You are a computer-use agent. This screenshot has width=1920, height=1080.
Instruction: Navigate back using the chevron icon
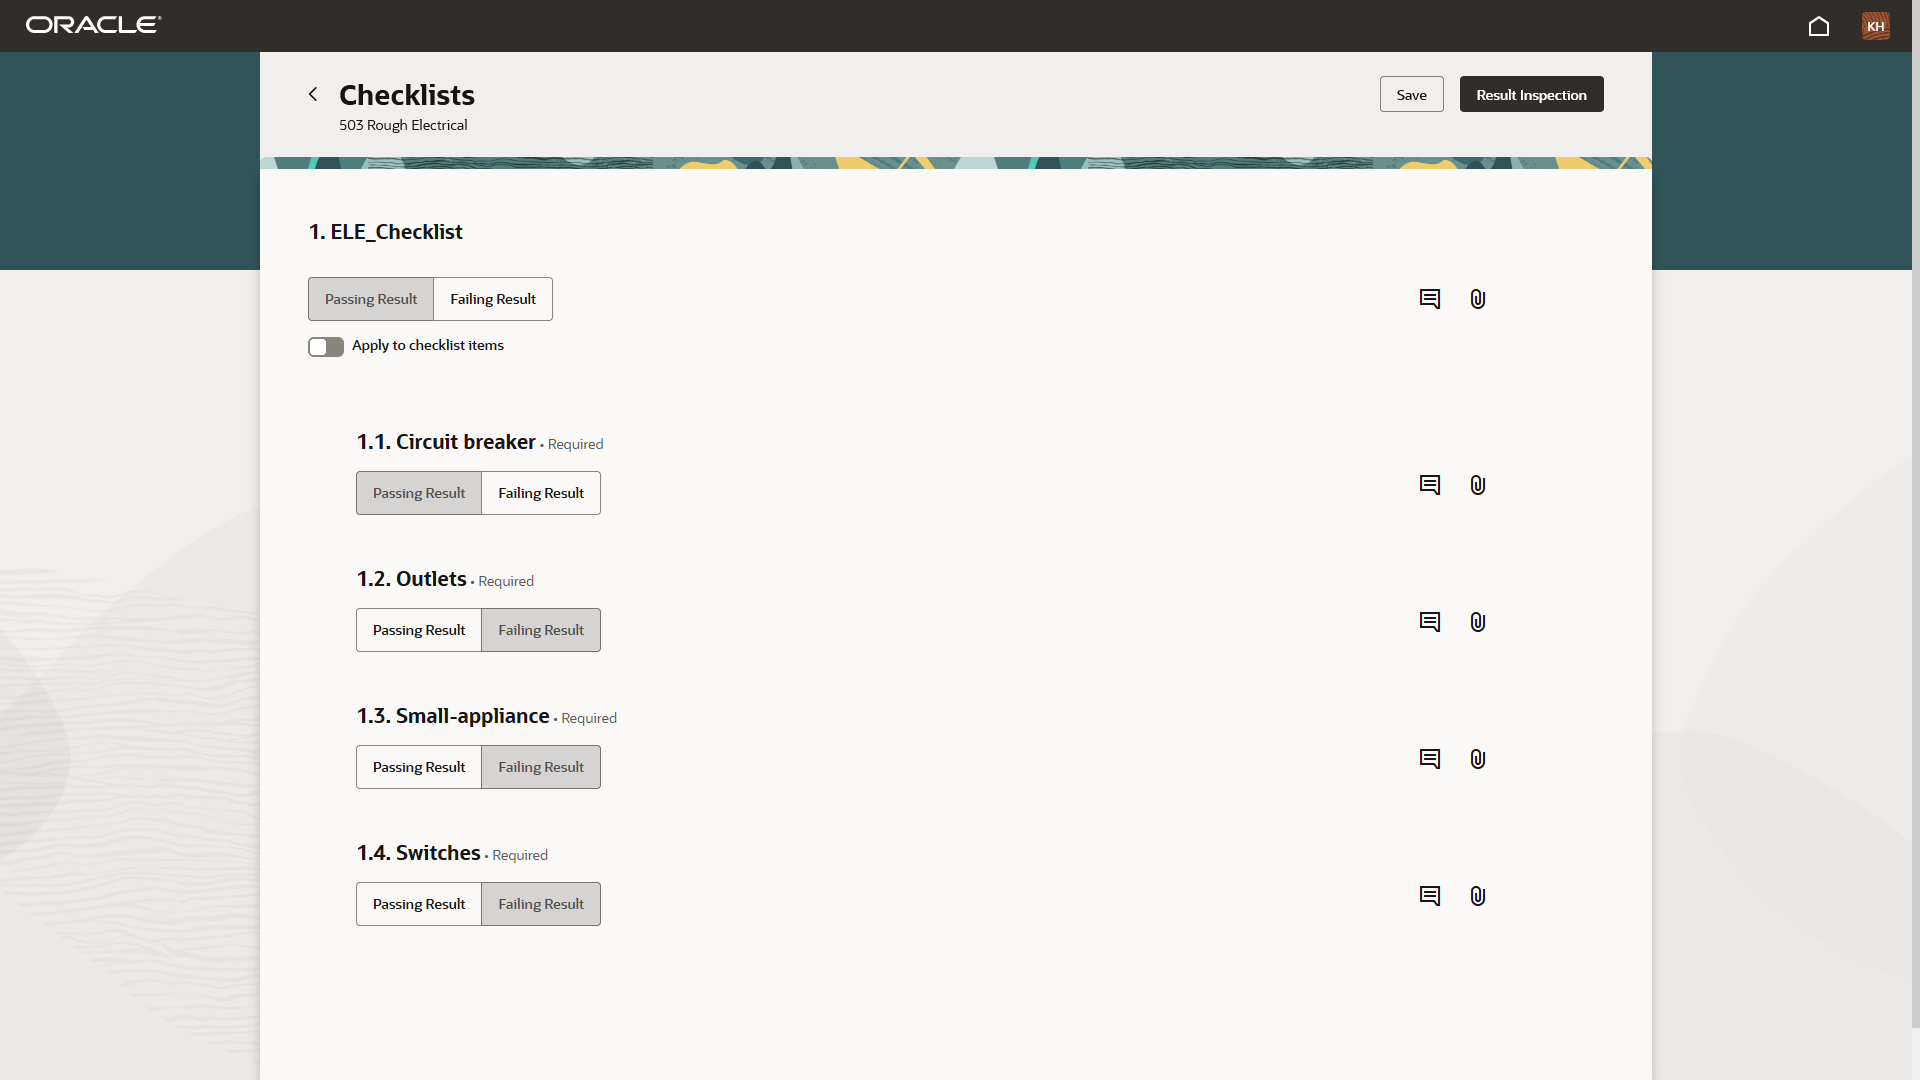click(313, 94)
